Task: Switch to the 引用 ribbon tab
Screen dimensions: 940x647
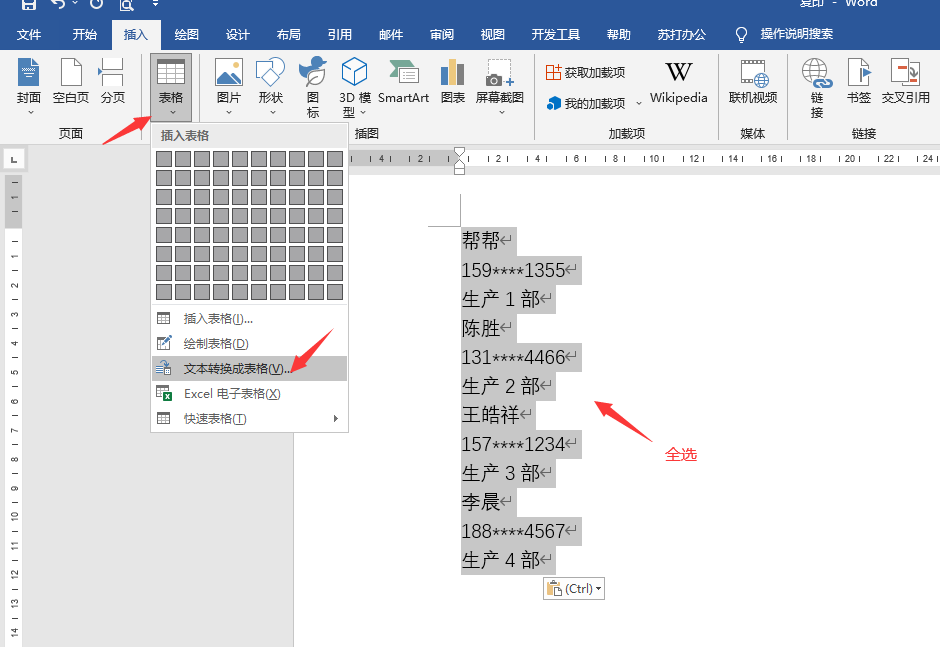Action: point(339,35)
